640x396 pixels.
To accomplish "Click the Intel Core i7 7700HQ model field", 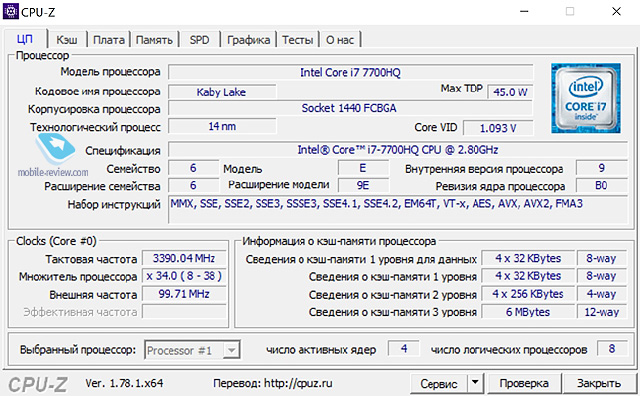I will point(351,72).
